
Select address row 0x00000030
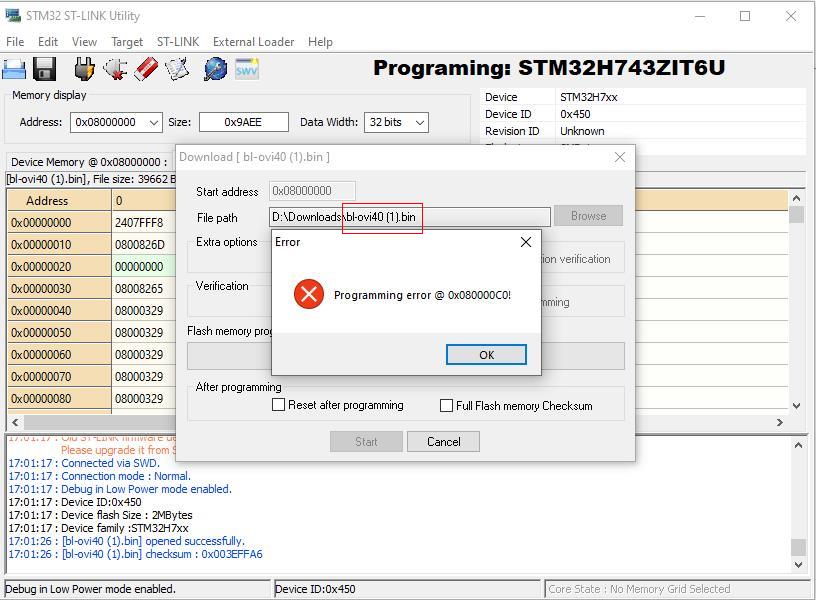click(59, 288)
